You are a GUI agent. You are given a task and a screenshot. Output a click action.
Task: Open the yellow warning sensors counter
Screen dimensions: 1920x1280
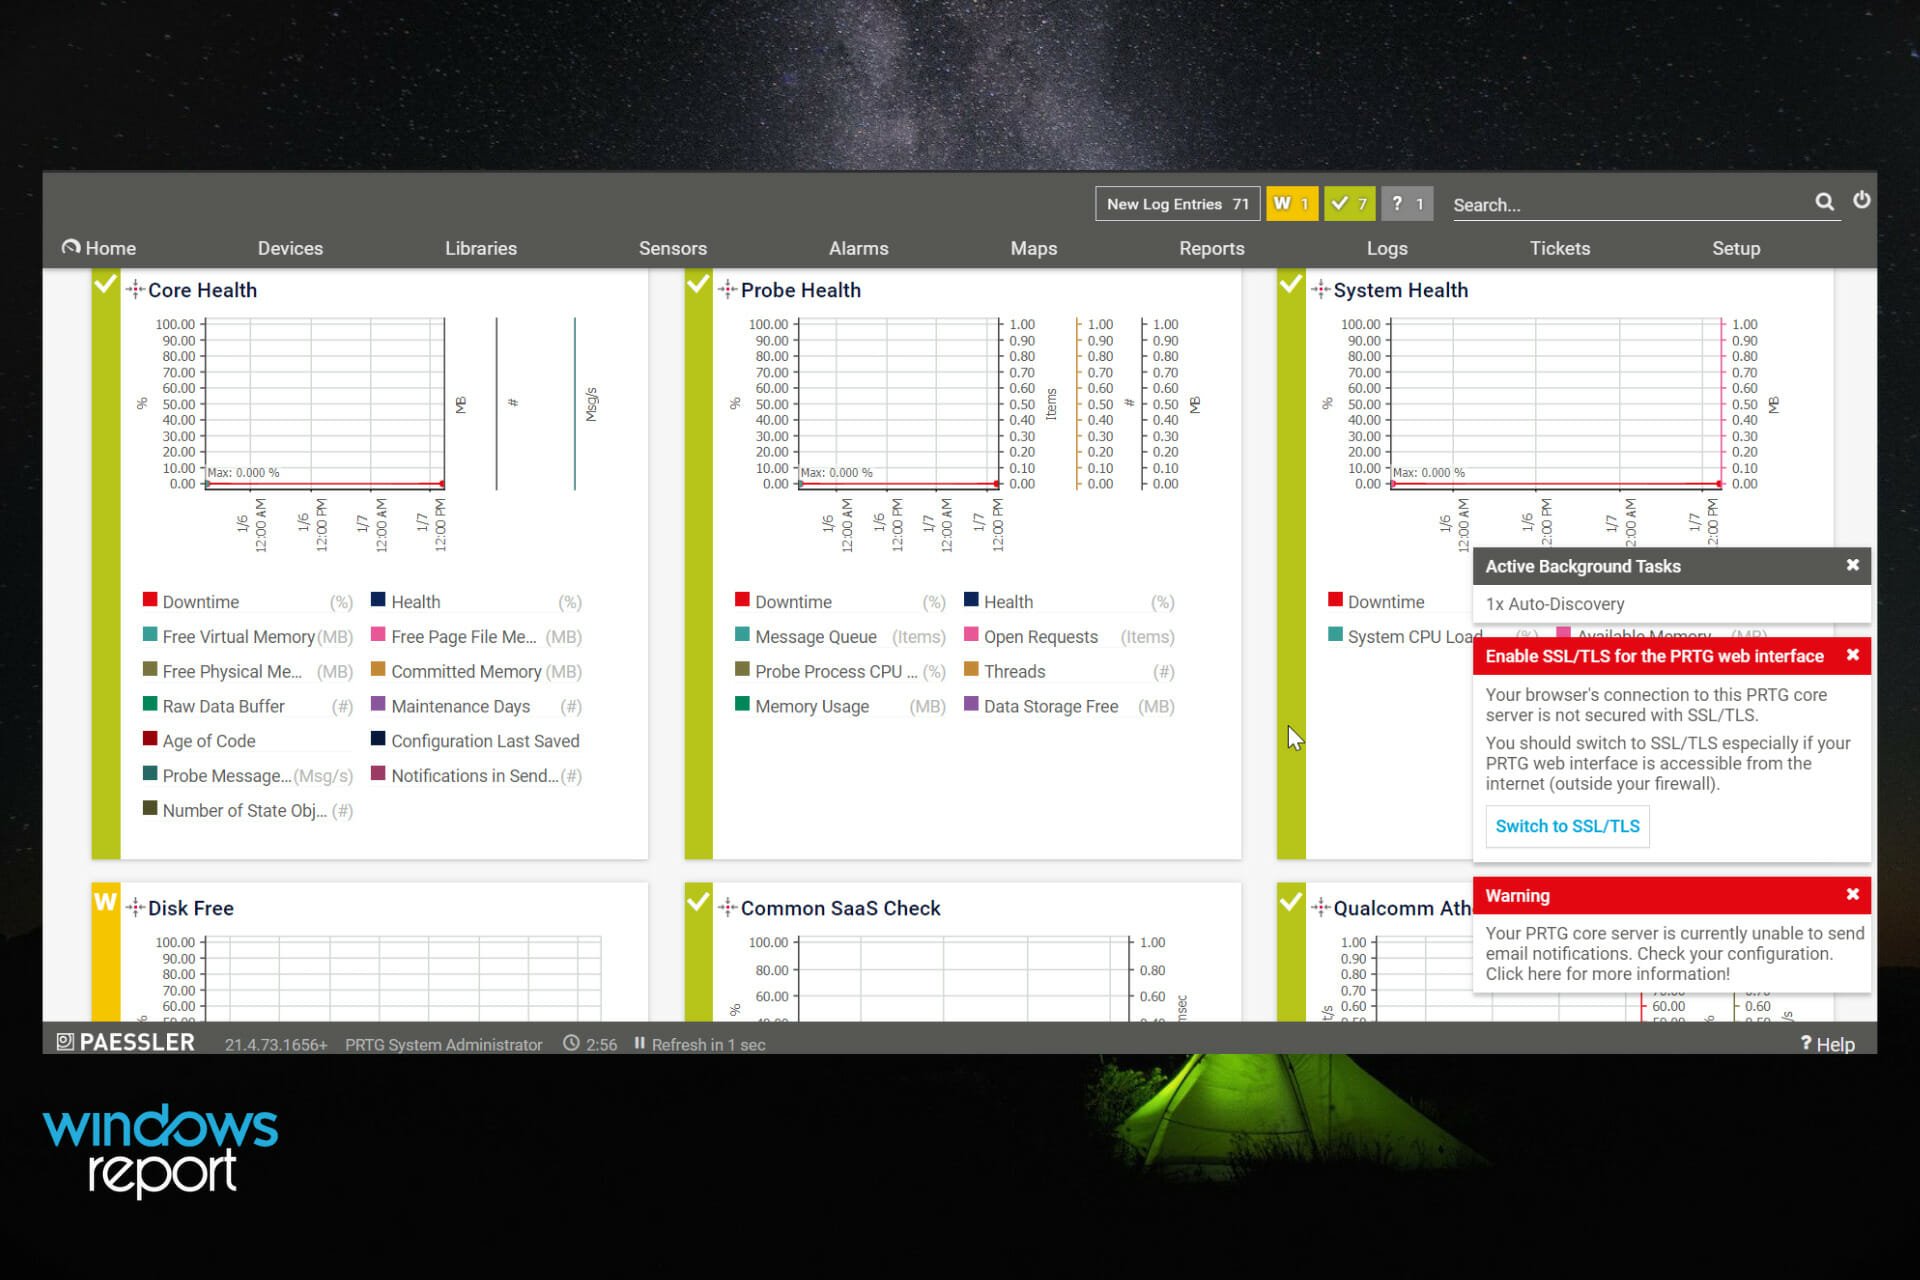pos(1291,204)
